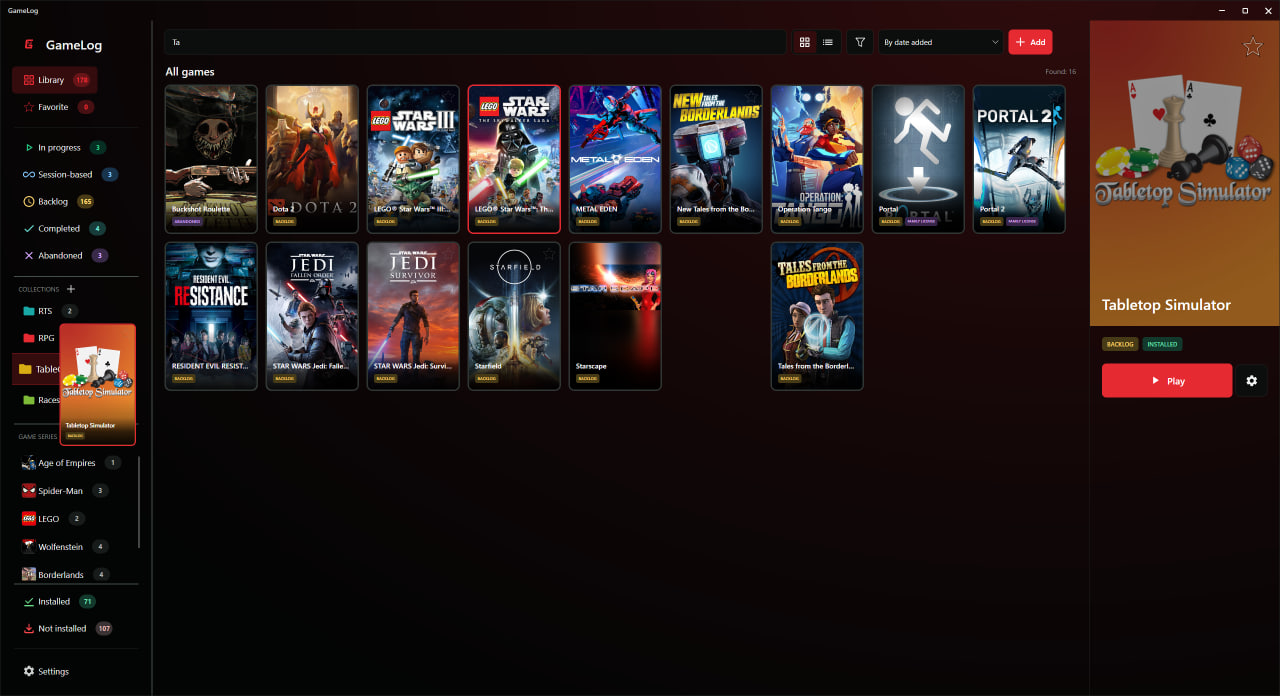Open the RTS collection
1280x696 pixels.
click(x=49, y=311)
